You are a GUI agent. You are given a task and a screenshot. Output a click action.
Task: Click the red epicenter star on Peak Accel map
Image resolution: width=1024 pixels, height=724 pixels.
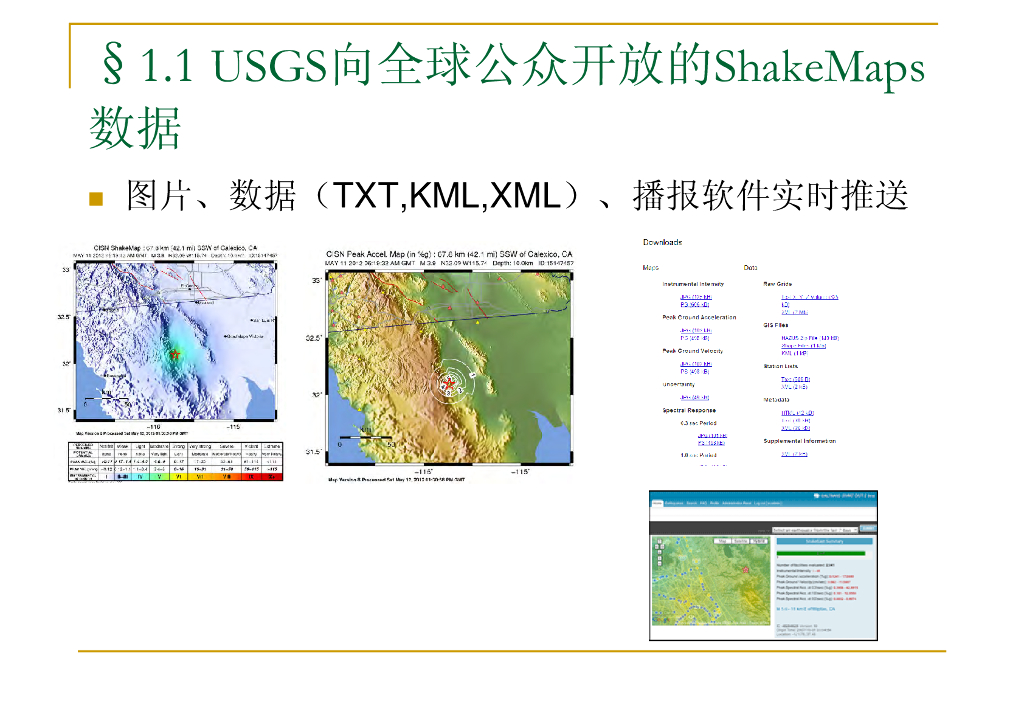449,383
